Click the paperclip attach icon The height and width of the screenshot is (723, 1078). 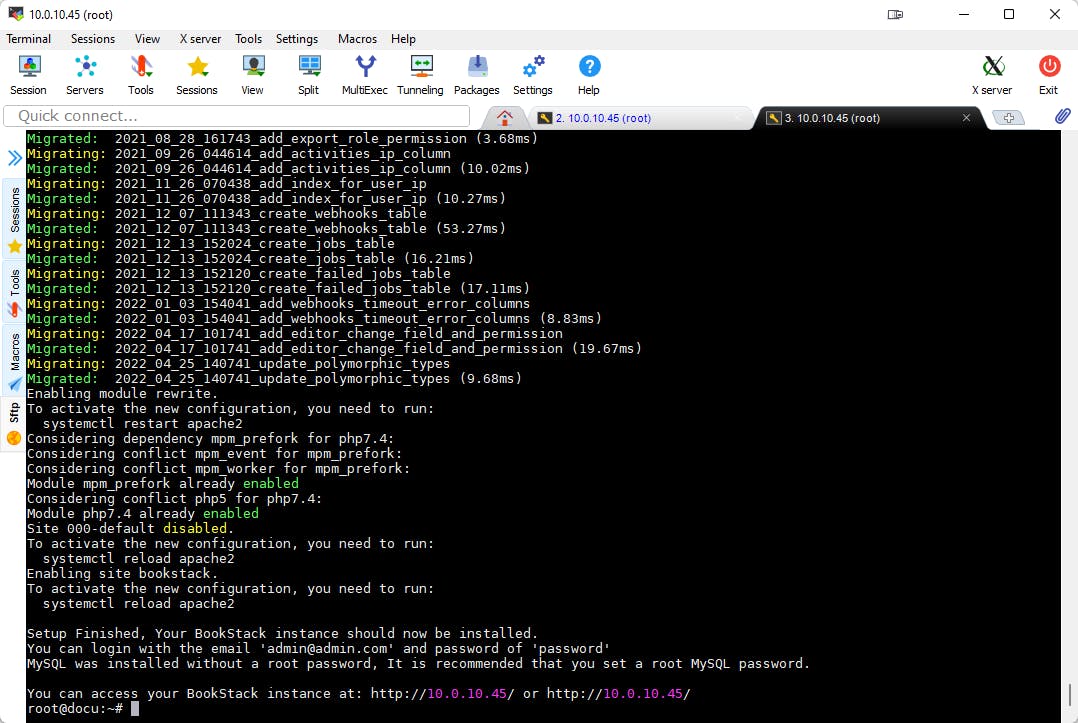(1062, 117)
